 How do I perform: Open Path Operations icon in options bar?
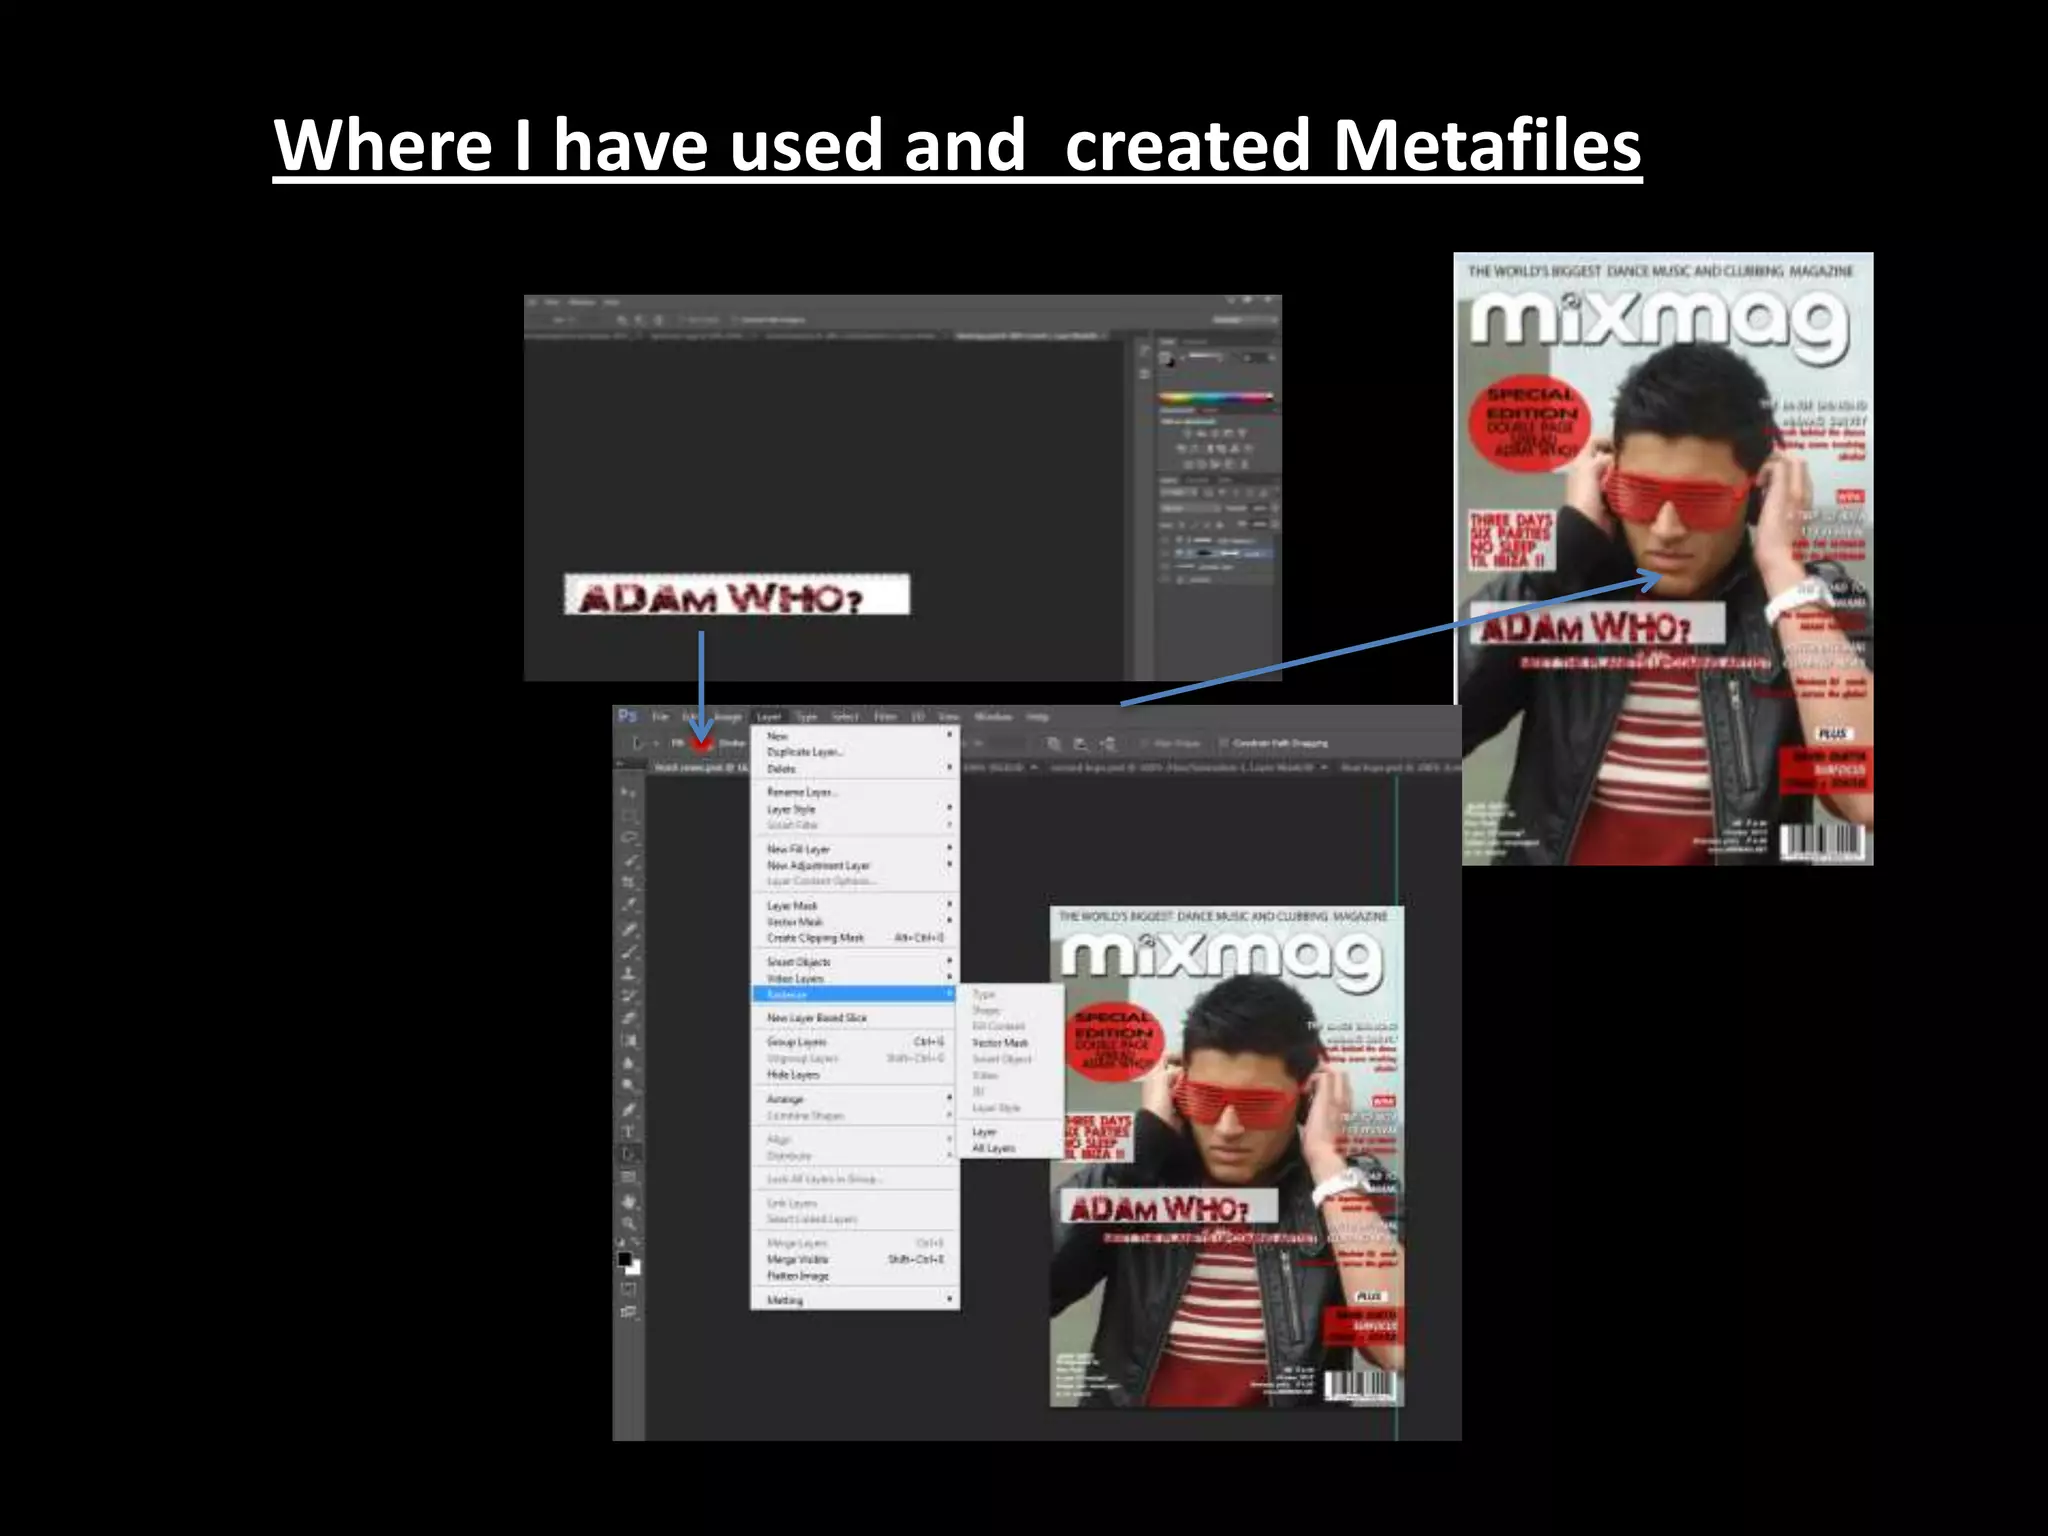(x=1054, y=744)
